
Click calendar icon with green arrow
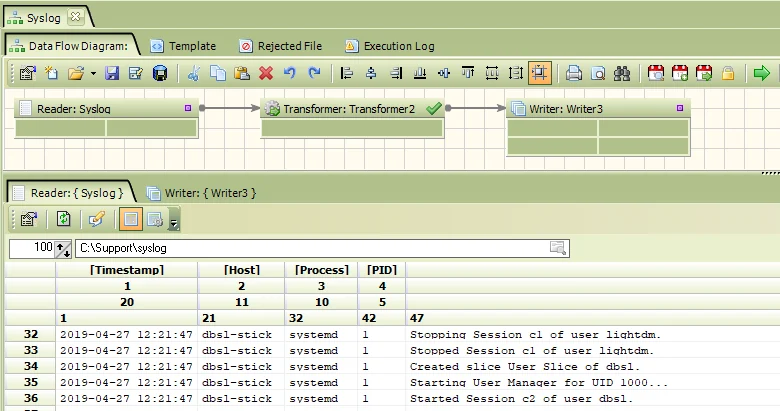point(704,74)
